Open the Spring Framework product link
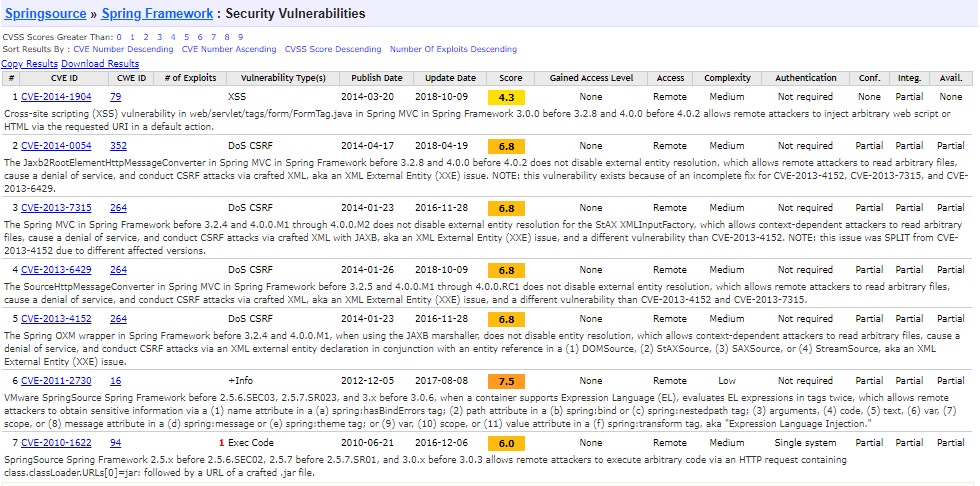 pyautogui.click(x=157, y=14)
